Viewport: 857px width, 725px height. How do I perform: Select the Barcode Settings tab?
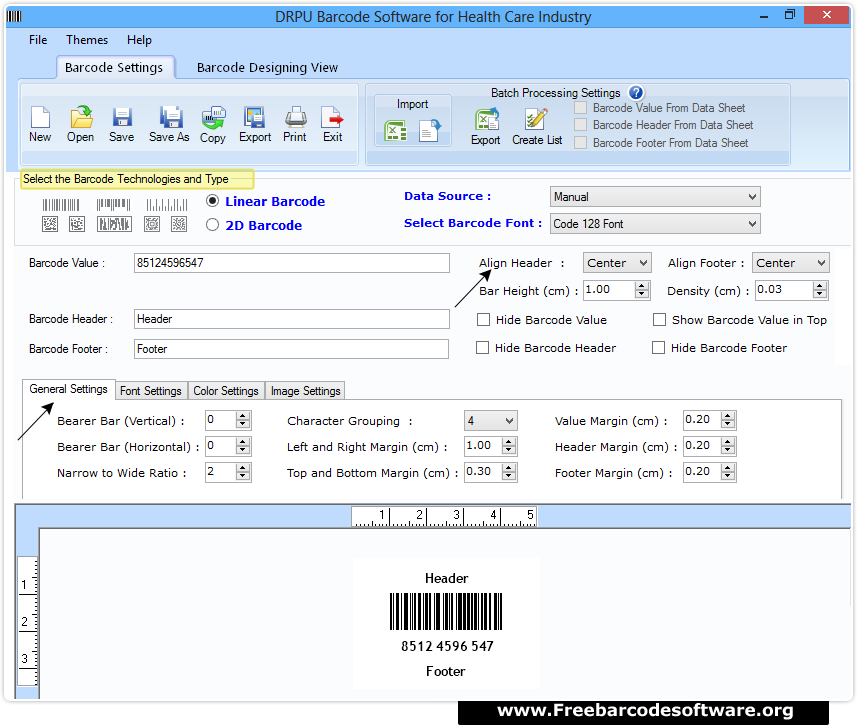[x=114, y=67]
